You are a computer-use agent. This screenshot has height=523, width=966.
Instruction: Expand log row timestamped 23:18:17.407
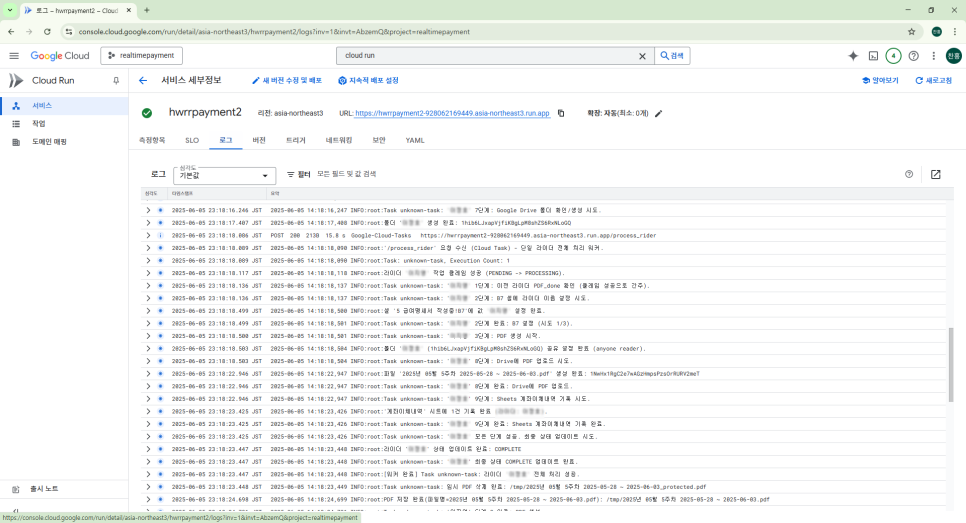pos(148,223)
